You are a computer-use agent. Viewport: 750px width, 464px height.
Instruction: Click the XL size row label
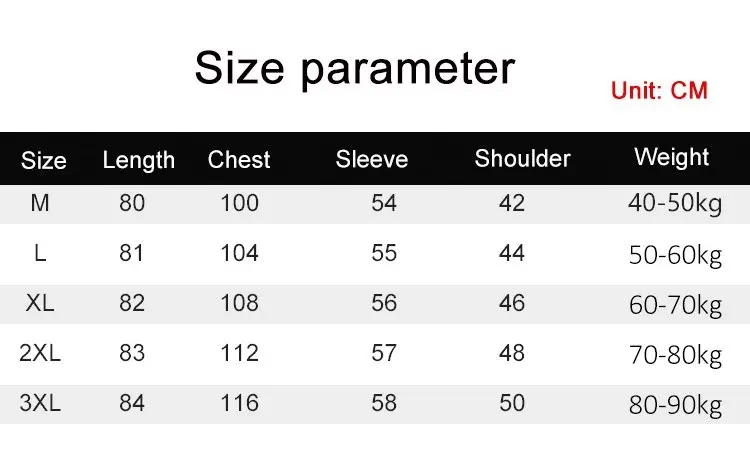40,304
